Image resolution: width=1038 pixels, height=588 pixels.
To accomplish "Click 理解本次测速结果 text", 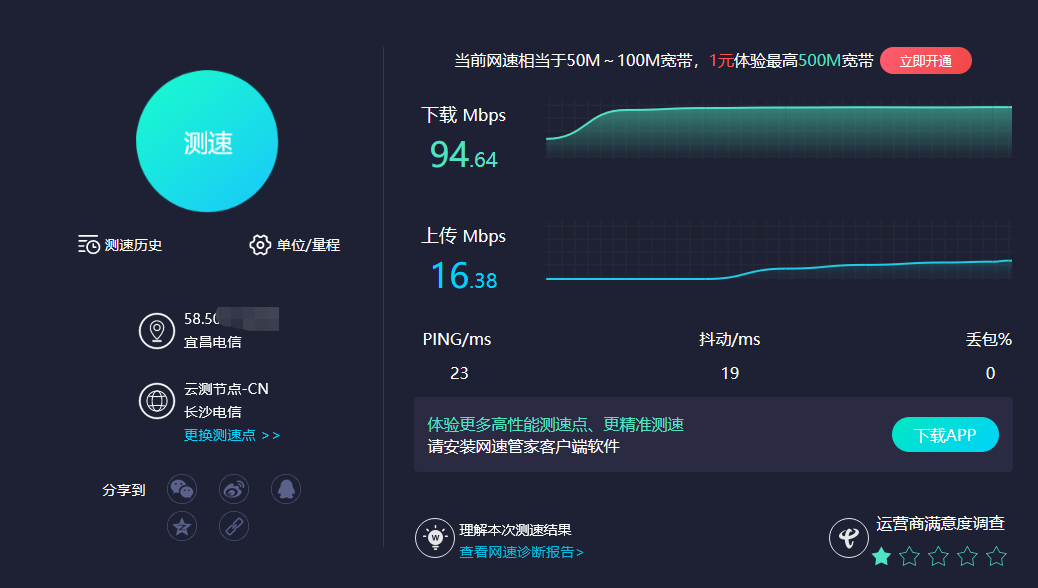I will point(516,530).
